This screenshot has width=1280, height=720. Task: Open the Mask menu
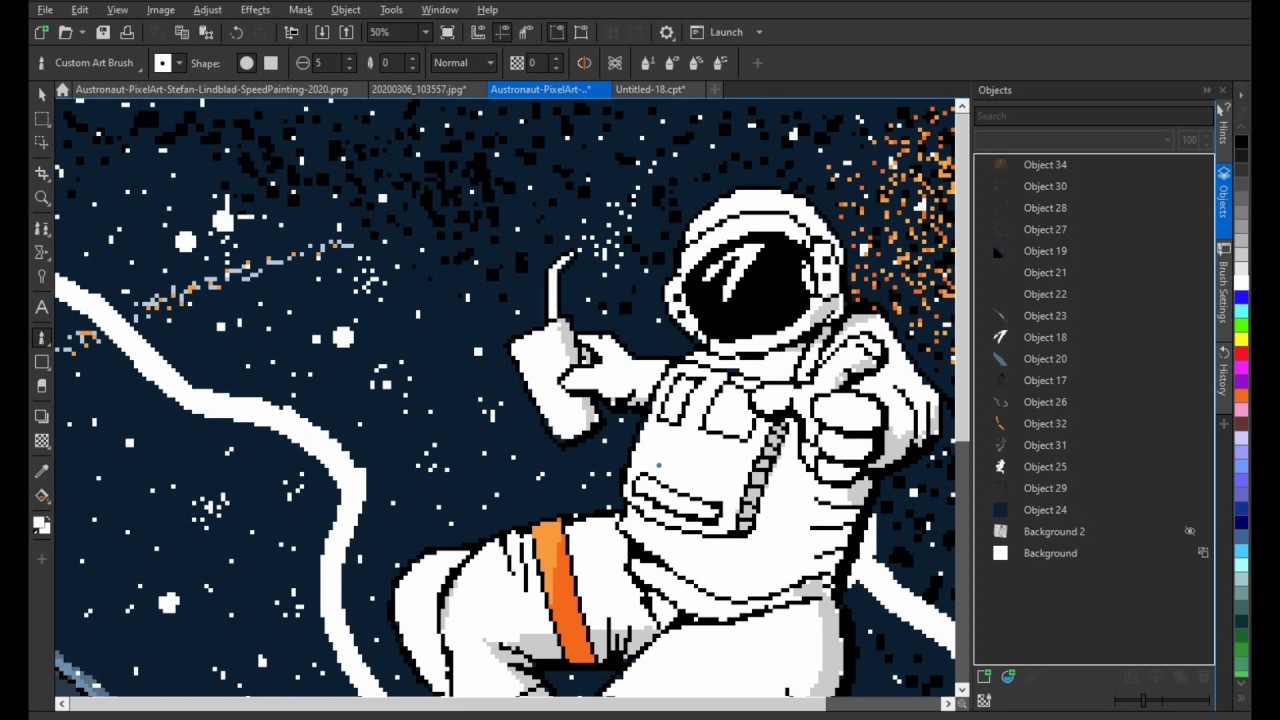(300, 10)
